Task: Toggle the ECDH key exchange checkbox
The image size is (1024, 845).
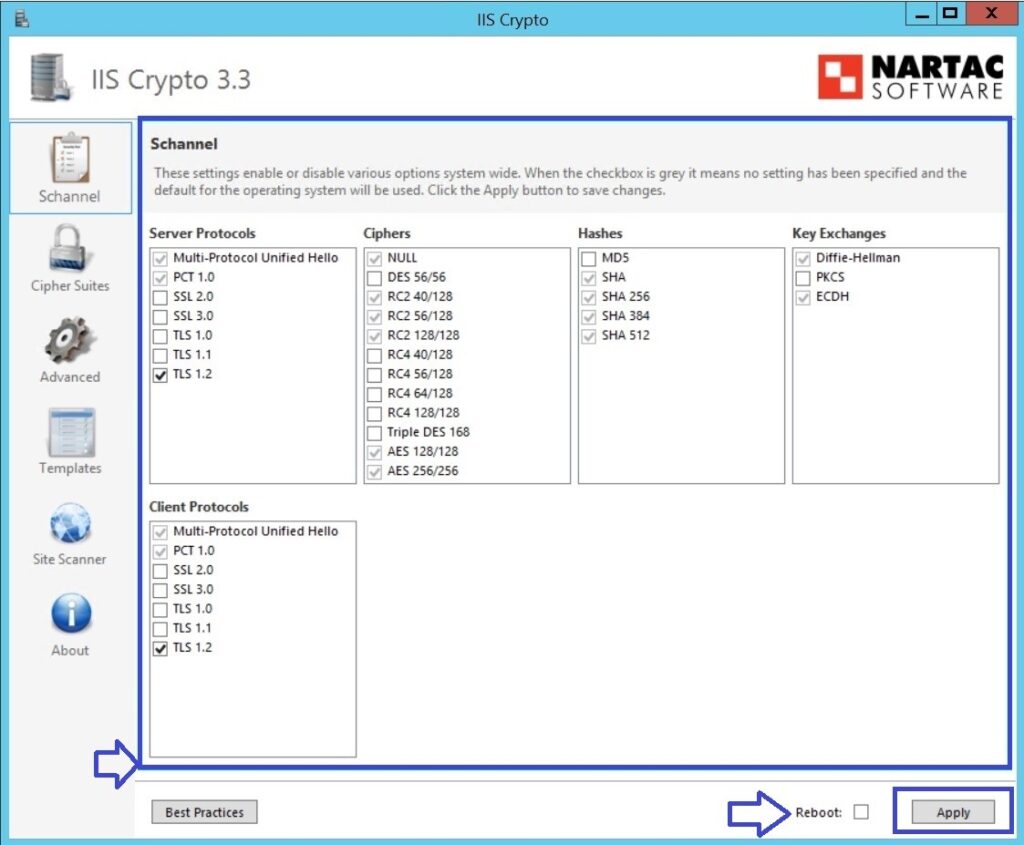Action: 803,297
